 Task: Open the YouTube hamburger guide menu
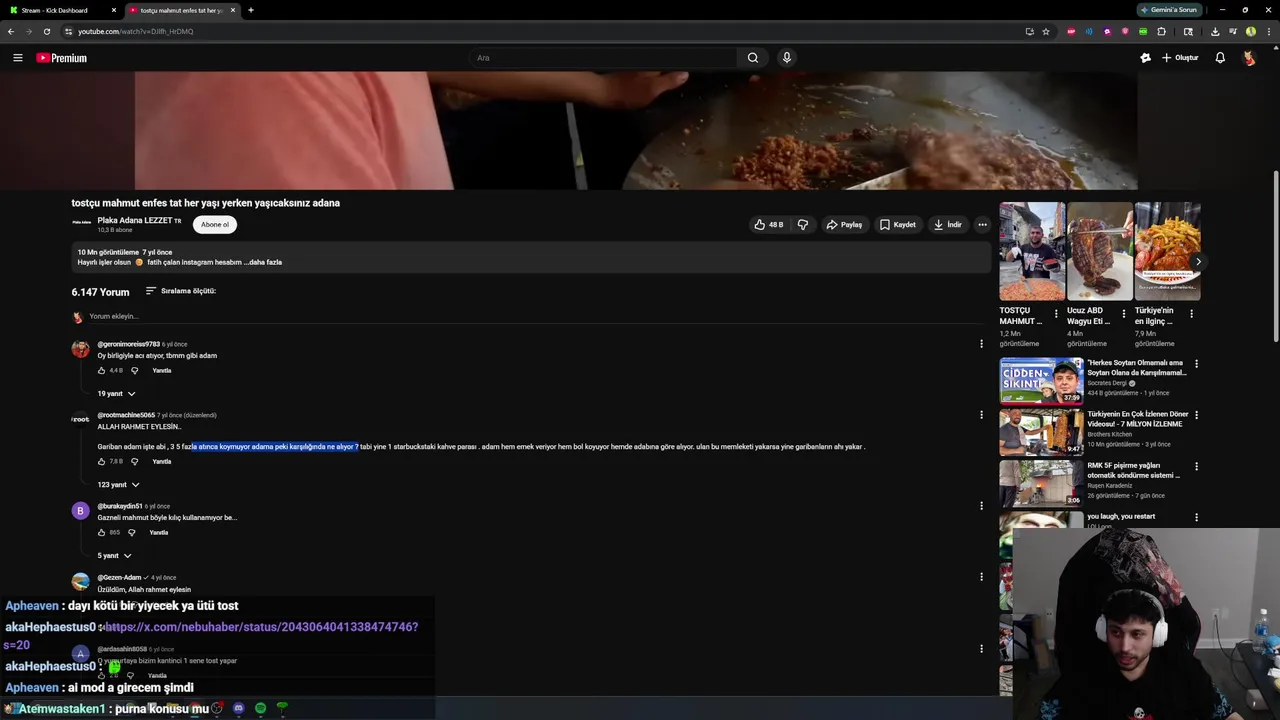click(x=17, y=58)
